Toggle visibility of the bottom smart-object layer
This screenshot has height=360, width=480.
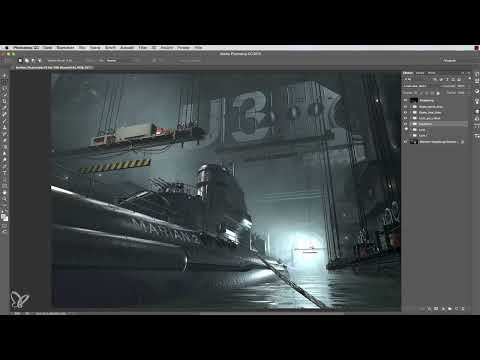[406, 142]
